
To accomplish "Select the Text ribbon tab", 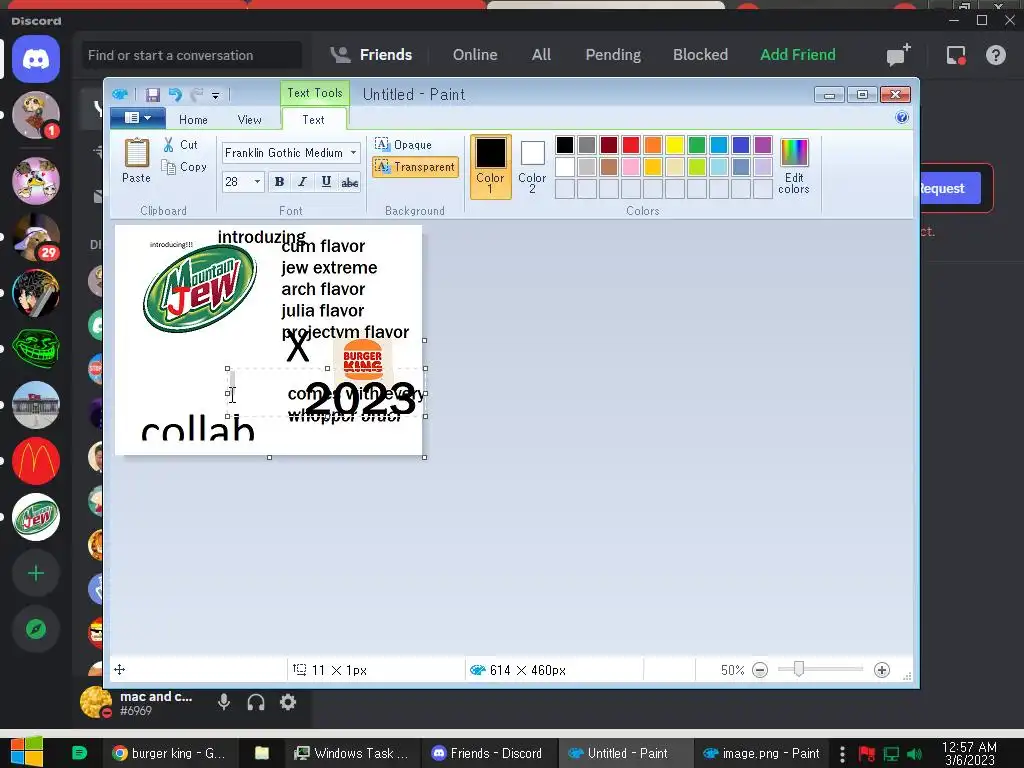I will point(313,120).
